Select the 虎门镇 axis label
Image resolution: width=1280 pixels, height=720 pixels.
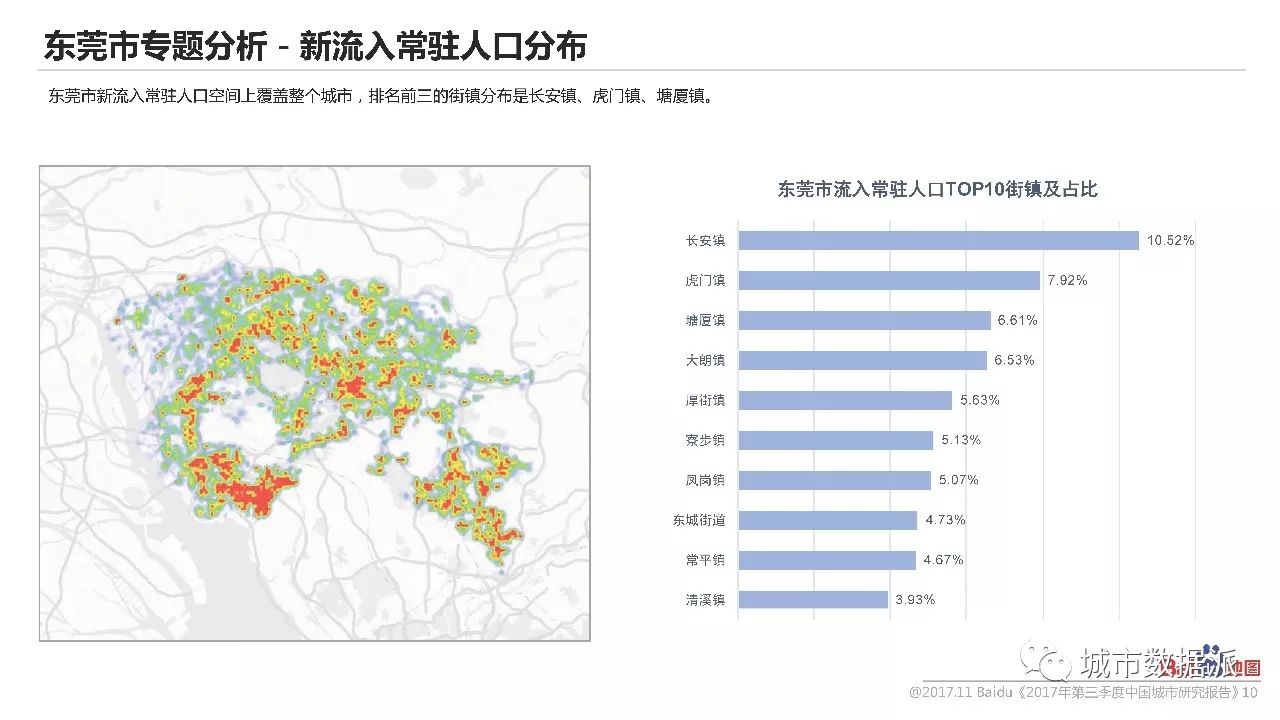point(705,280)
